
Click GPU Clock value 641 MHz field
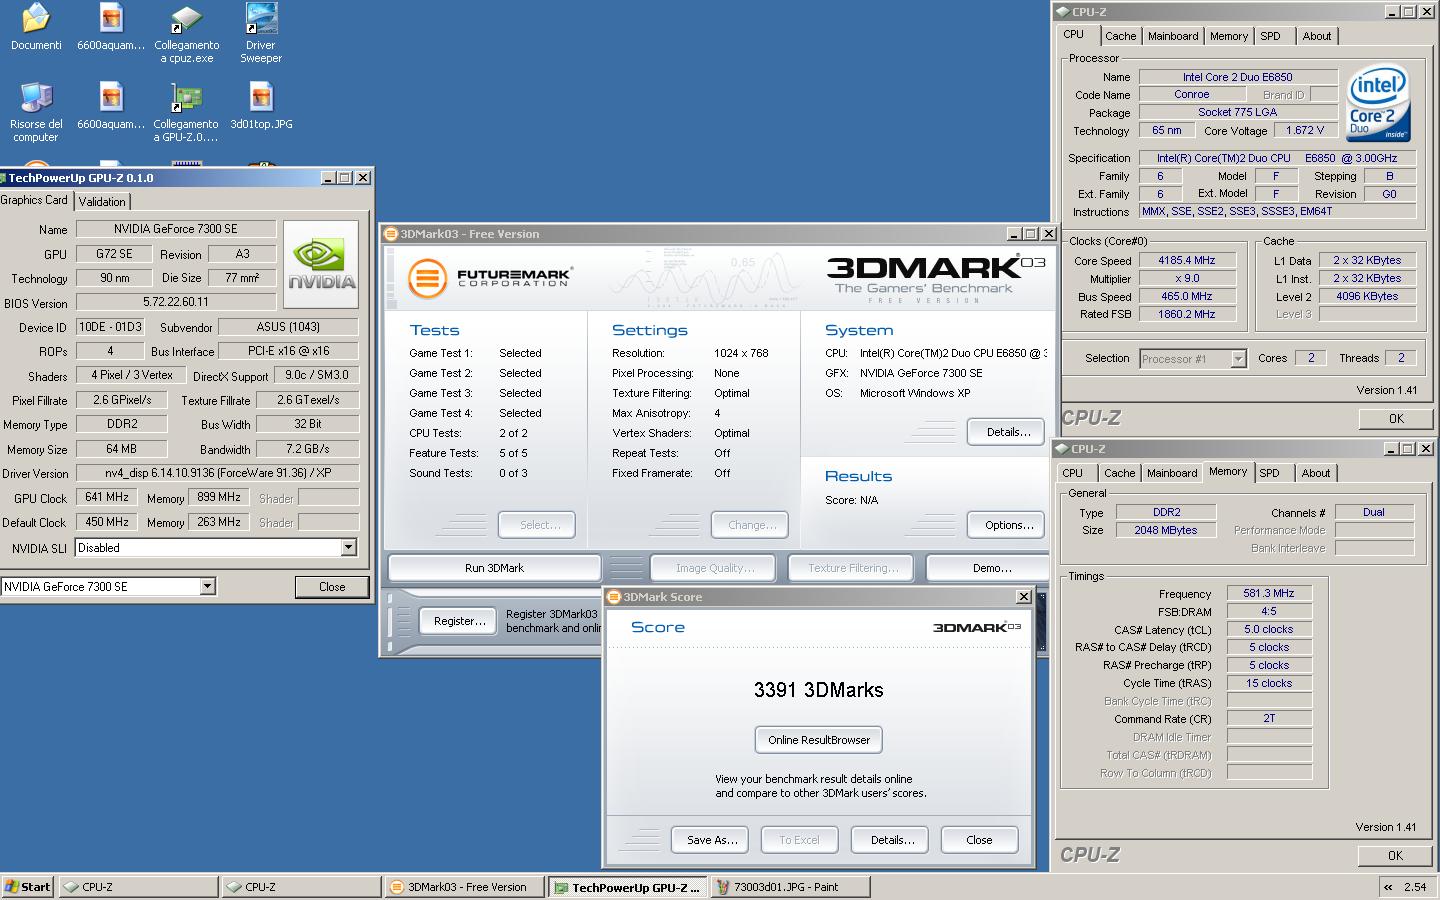point(107,498)
